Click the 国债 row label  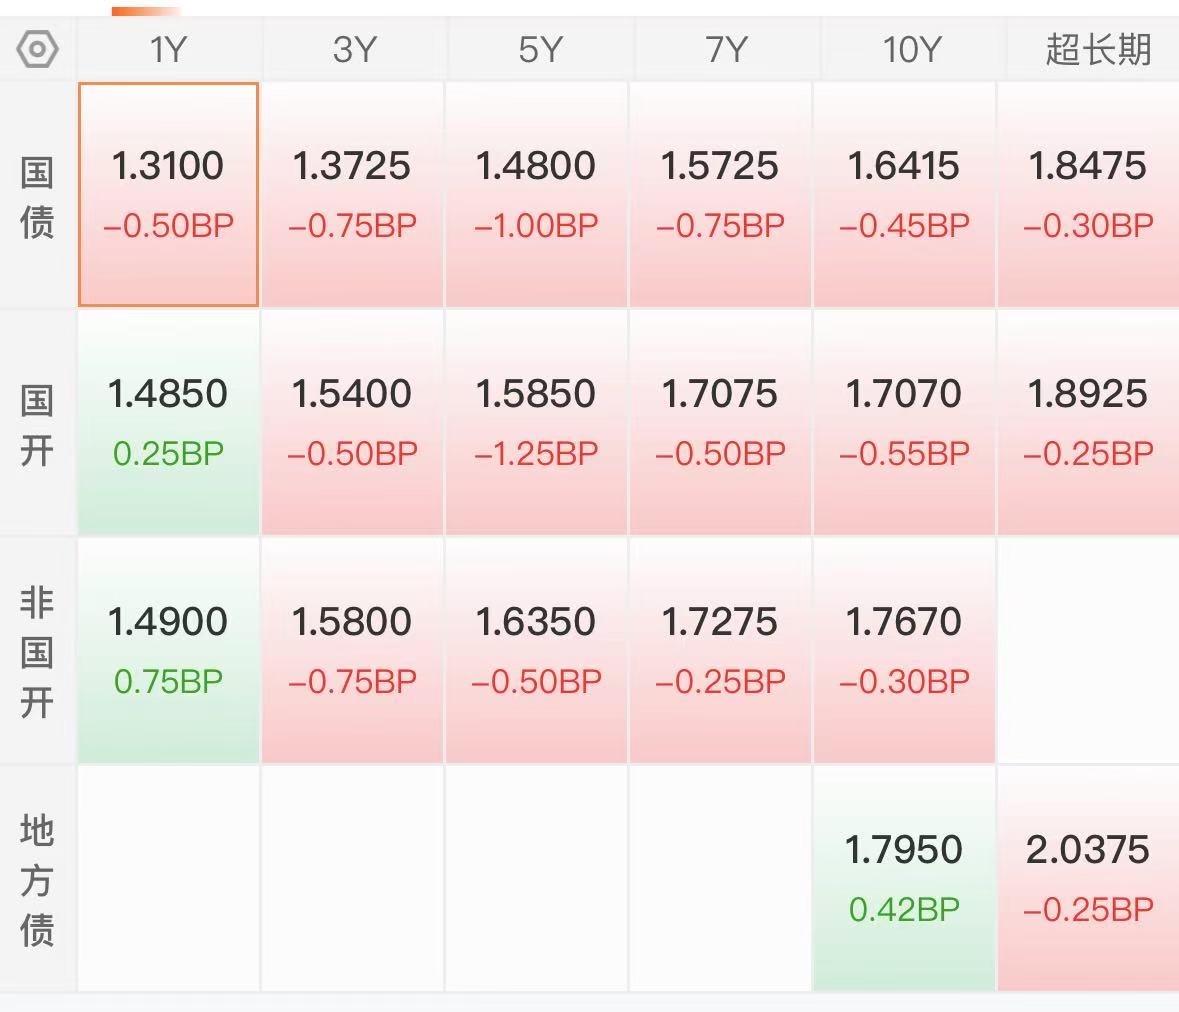[37, 197]
